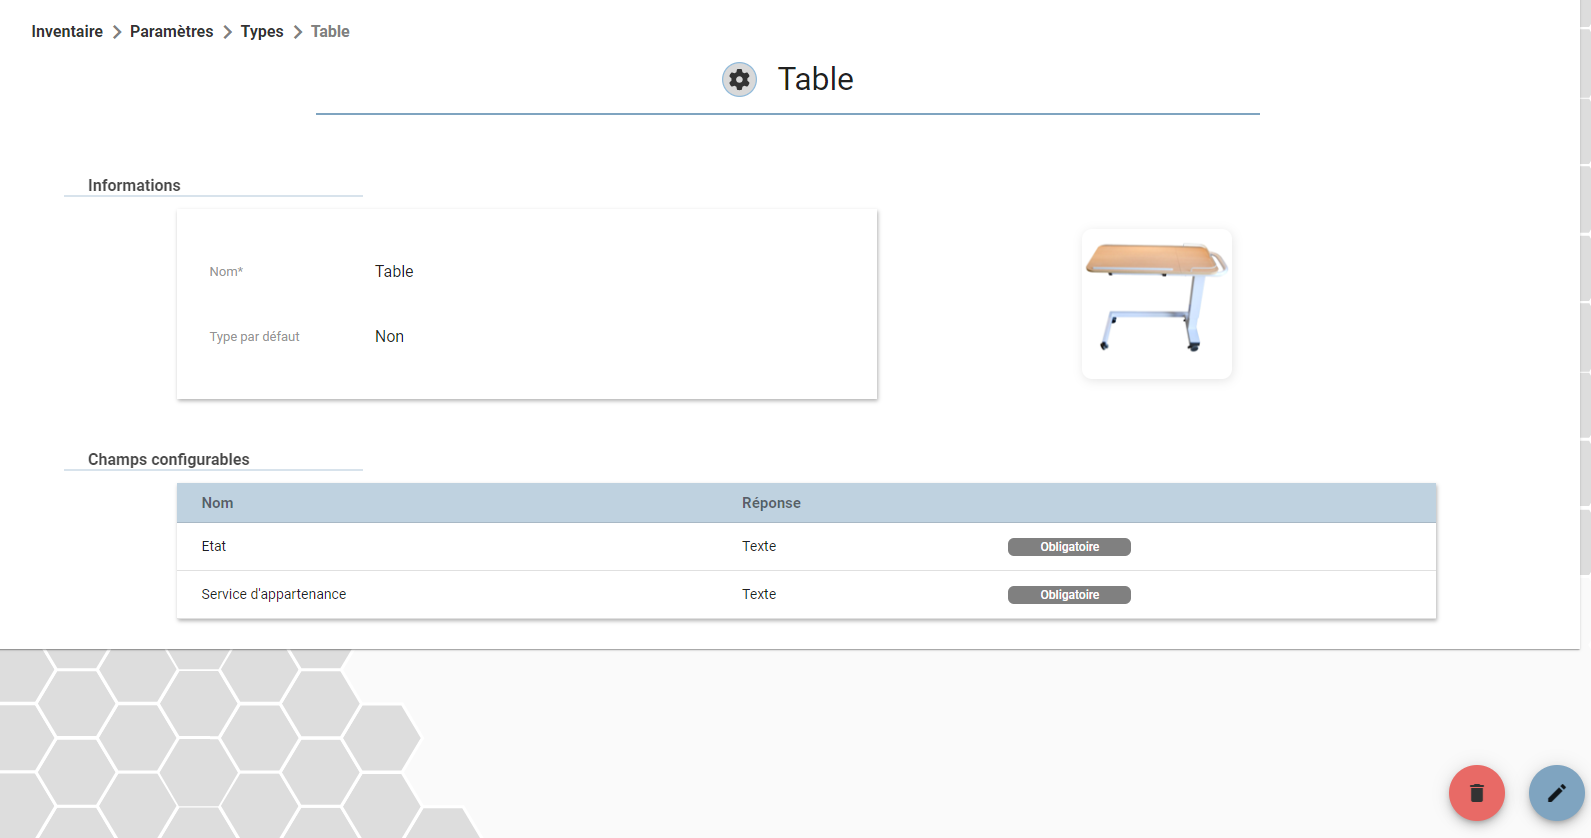Click the chevron after Inventaire breadcrumb

coord(117,32)
